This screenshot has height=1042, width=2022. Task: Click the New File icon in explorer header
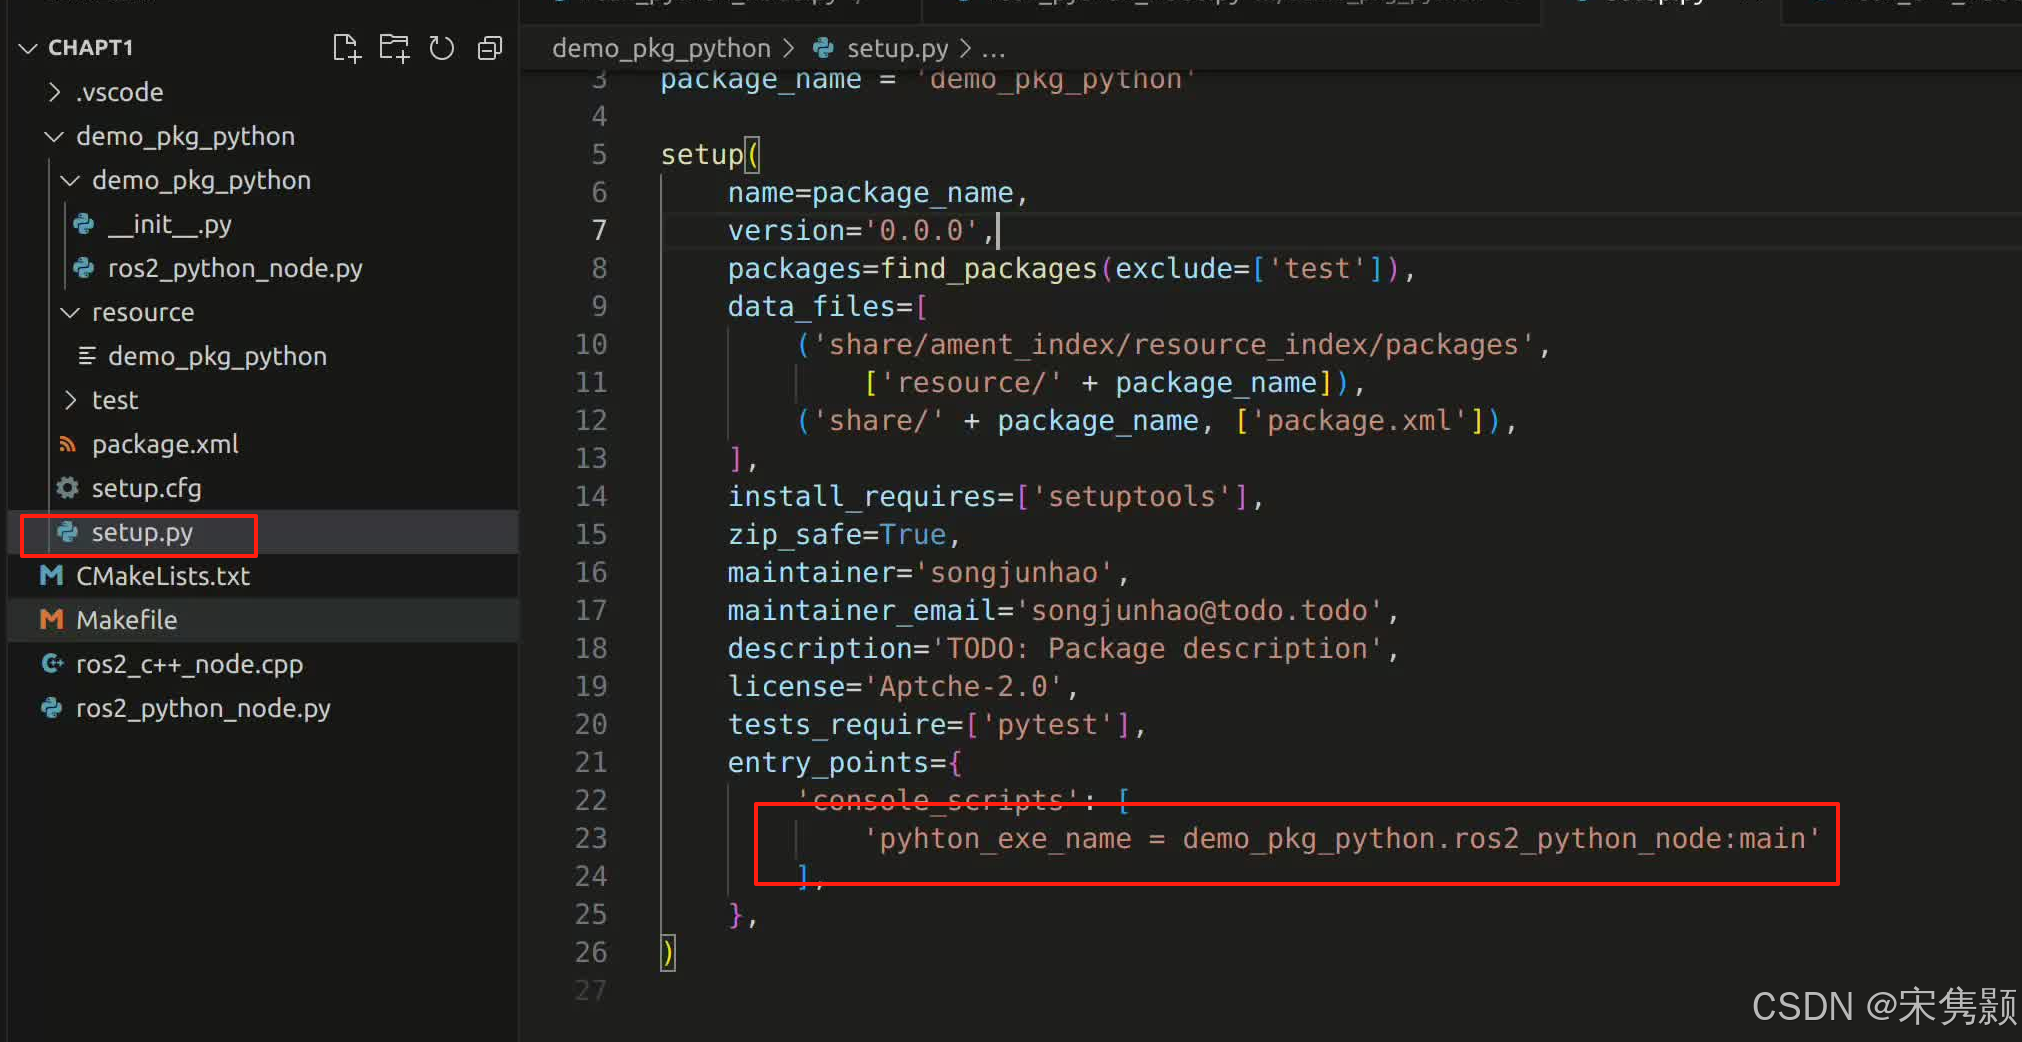tap(346, 48)
